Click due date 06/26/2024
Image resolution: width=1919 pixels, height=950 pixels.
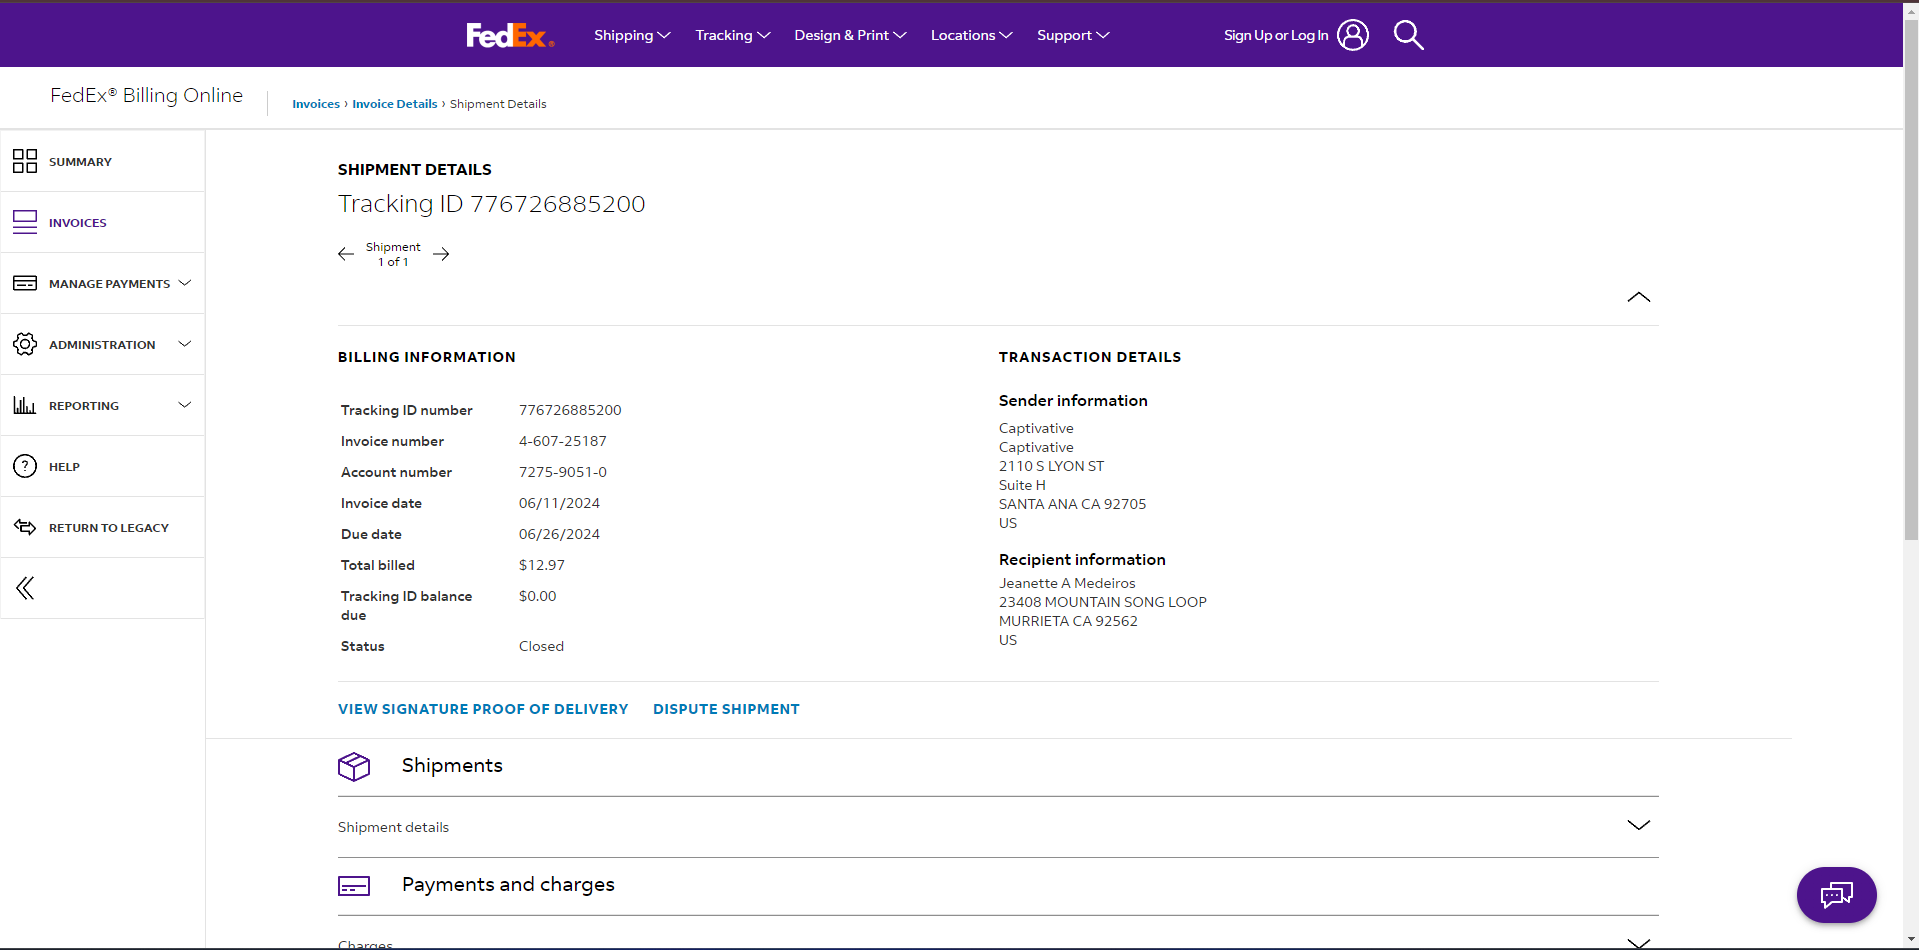tap(559, 534)
